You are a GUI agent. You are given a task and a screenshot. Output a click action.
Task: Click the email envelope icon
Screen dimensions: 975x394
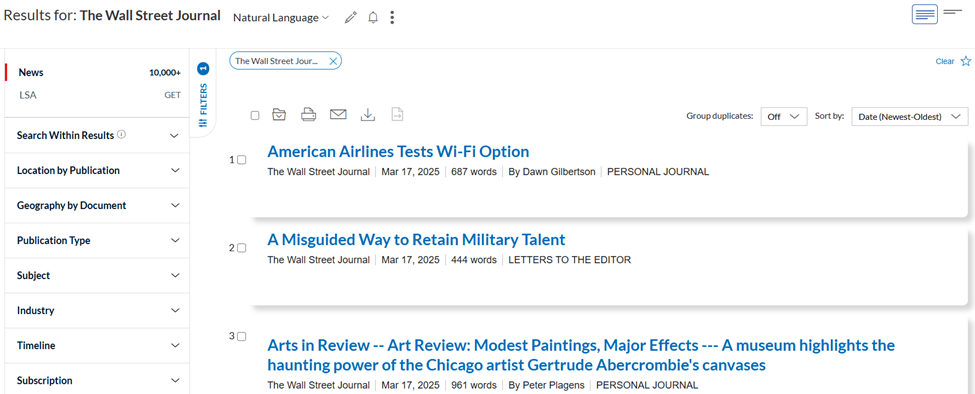pos(338,114)
